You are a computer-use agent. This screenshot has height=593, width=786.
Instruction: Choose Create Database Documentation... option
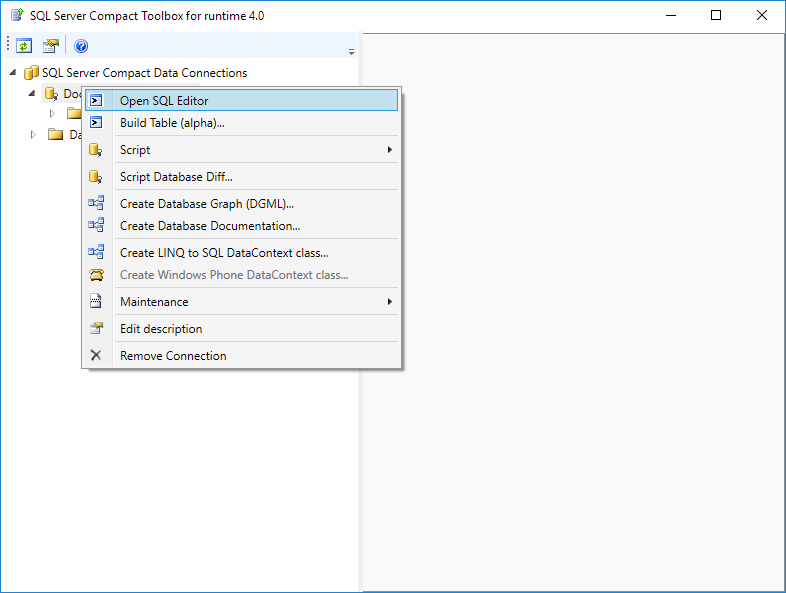click(210, 226)
